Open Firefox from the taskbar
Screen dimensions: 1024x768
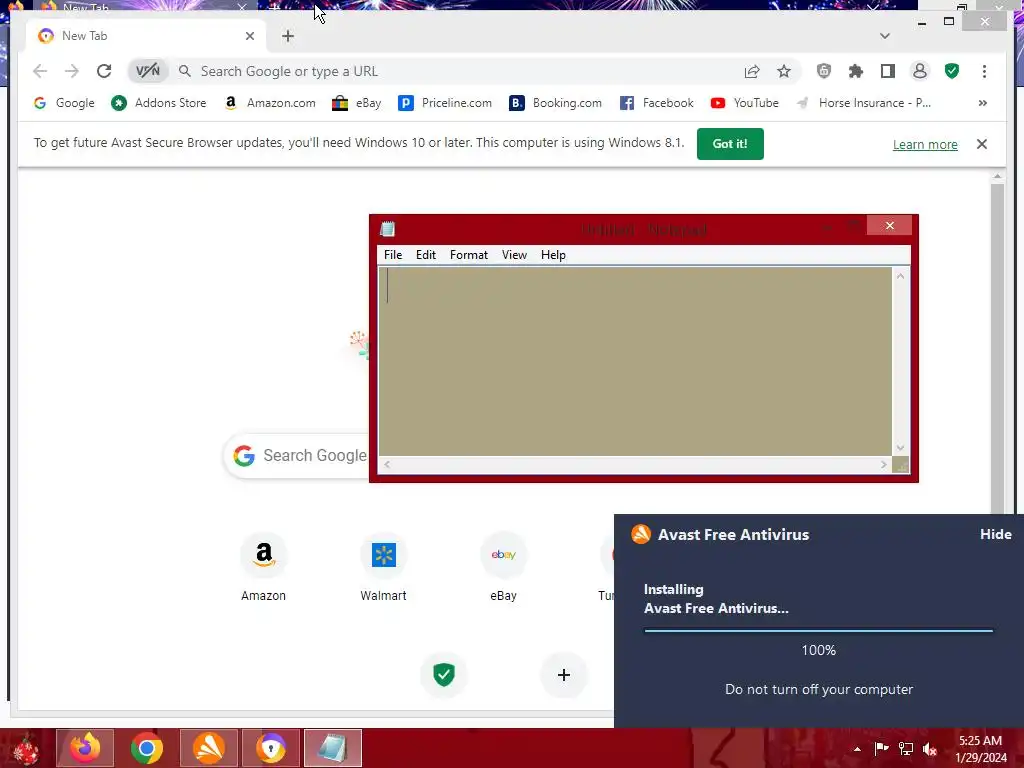[x=85, y=748]
